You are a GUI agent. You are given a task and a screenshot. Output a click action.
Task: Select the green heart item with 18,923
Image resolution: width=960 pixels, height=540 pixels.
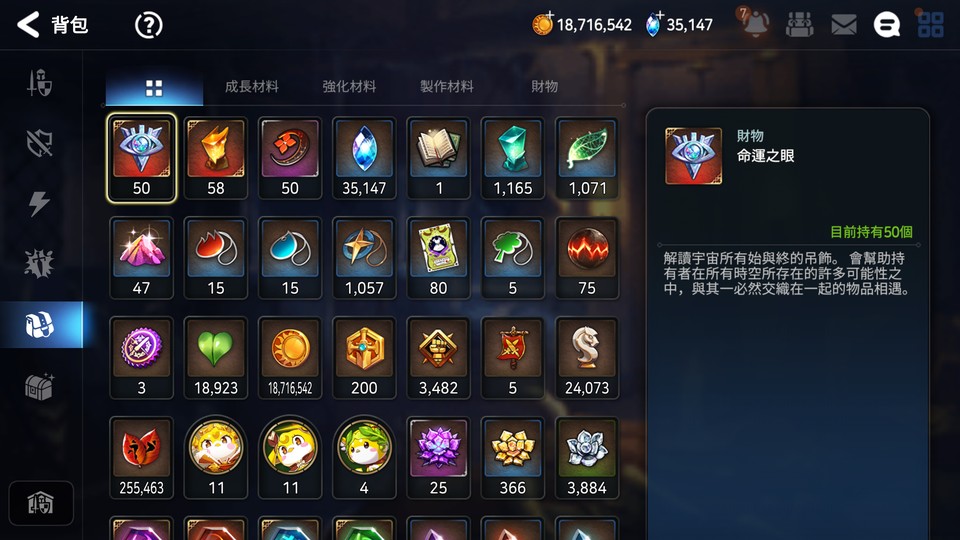pyautogui.click(x=216, y=358)
